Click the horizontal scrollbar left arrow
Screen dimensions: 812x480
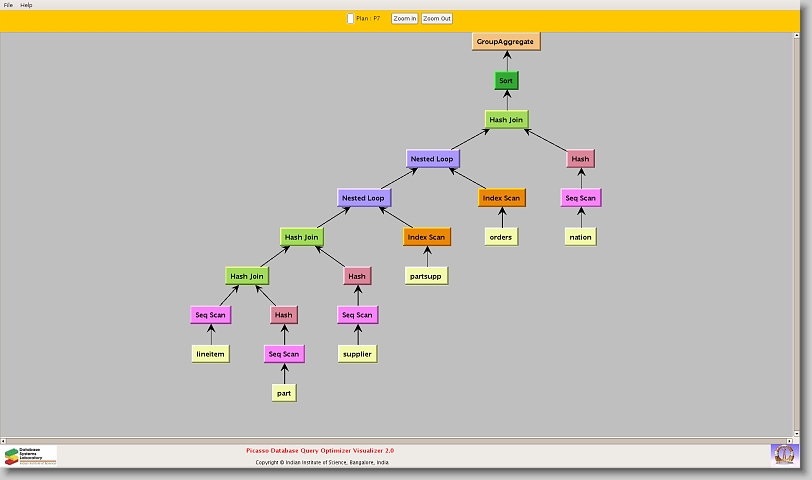pos(5,439)
